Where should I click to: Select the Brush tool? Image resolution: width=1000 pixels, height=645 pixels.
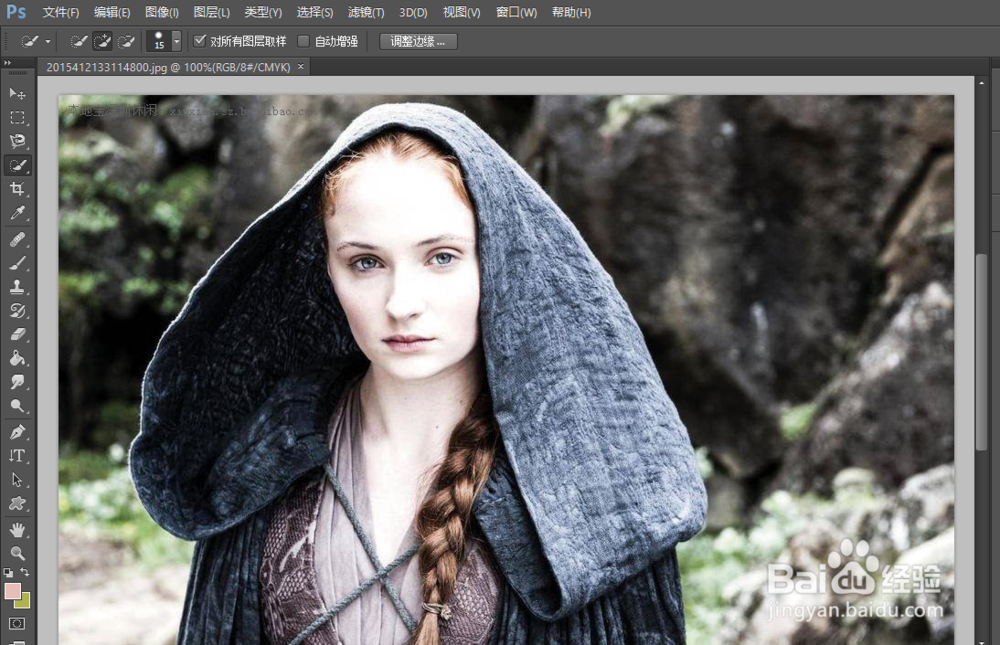point(17,263)
